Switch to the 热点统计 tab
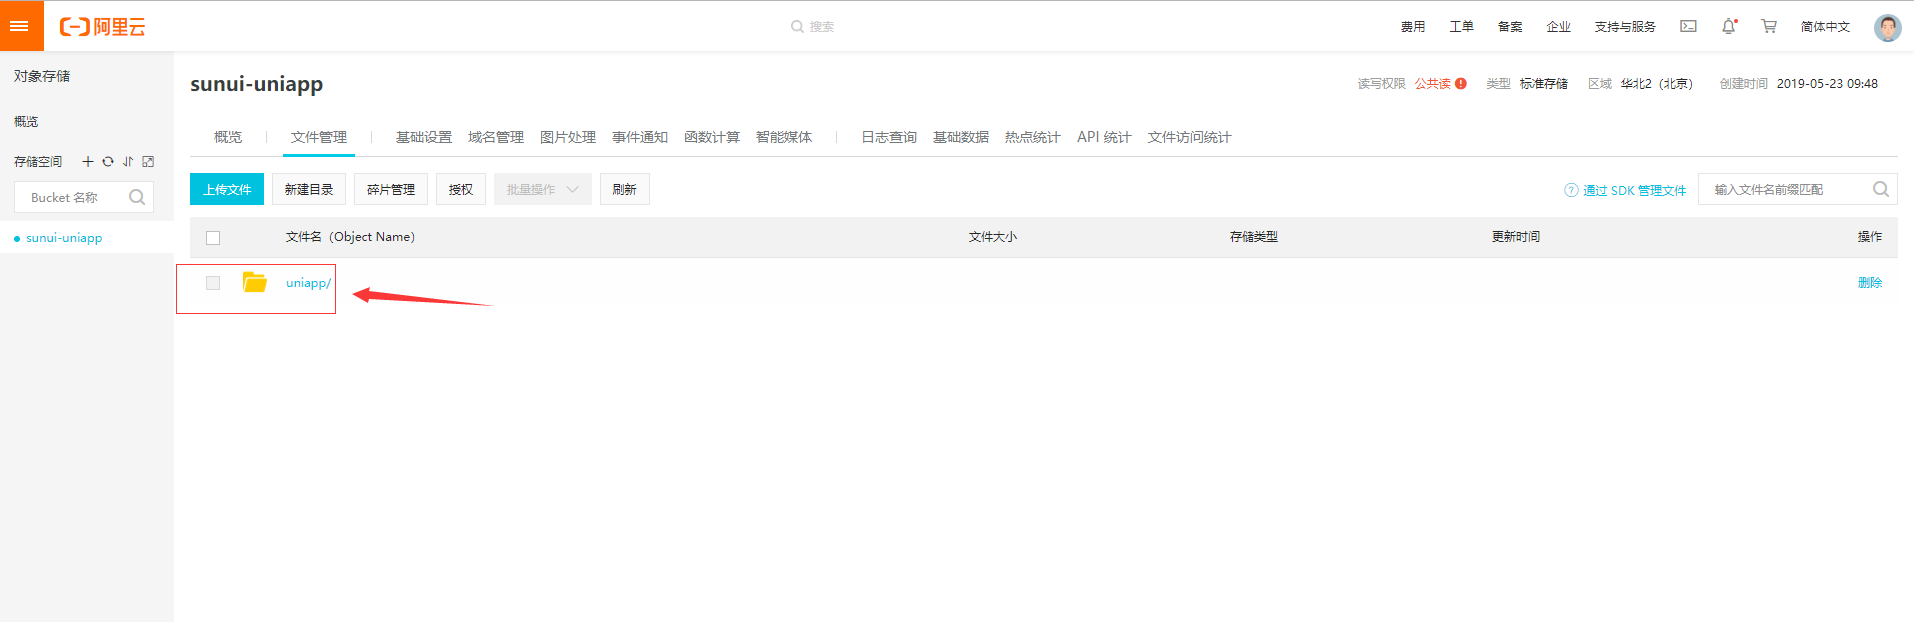The image size is (1914, 622). pyautogui.click(x=1033, y=137)
